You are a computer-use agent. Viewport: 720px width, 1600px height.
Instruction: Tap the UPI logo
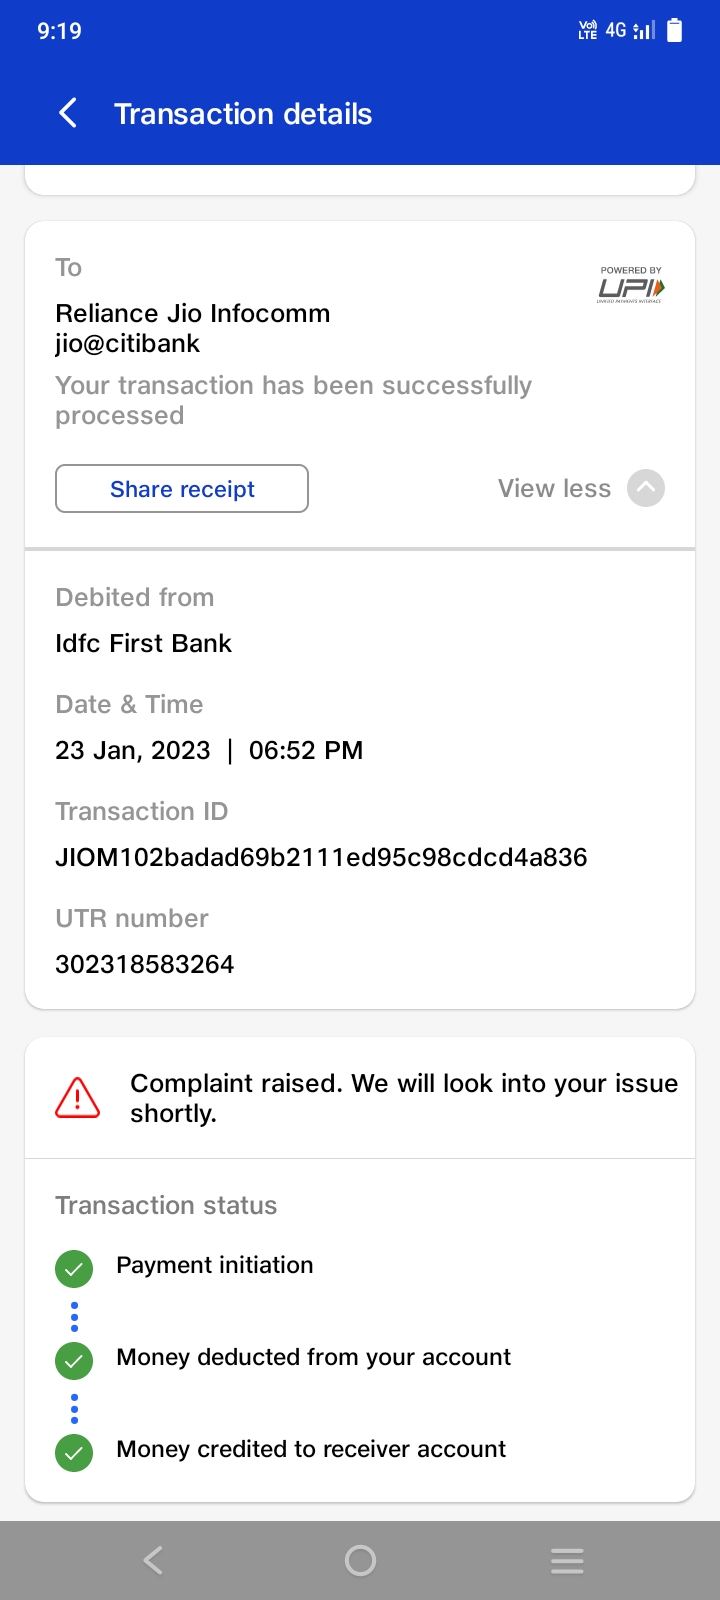click(x=631, y=286)
